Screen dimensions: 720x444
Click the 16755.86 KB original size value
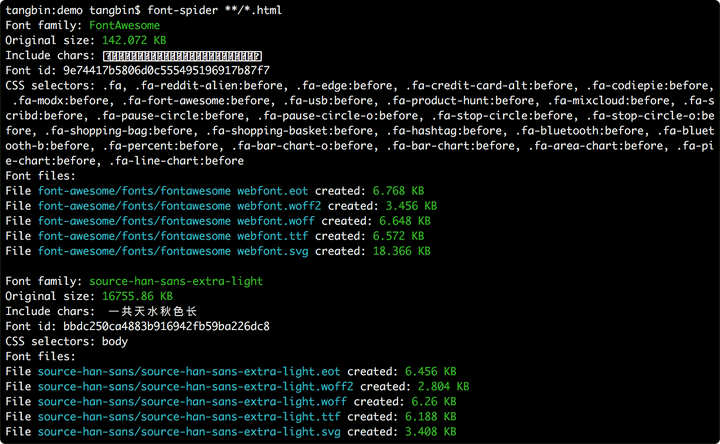pyautogui.click(x=137, y=296)
